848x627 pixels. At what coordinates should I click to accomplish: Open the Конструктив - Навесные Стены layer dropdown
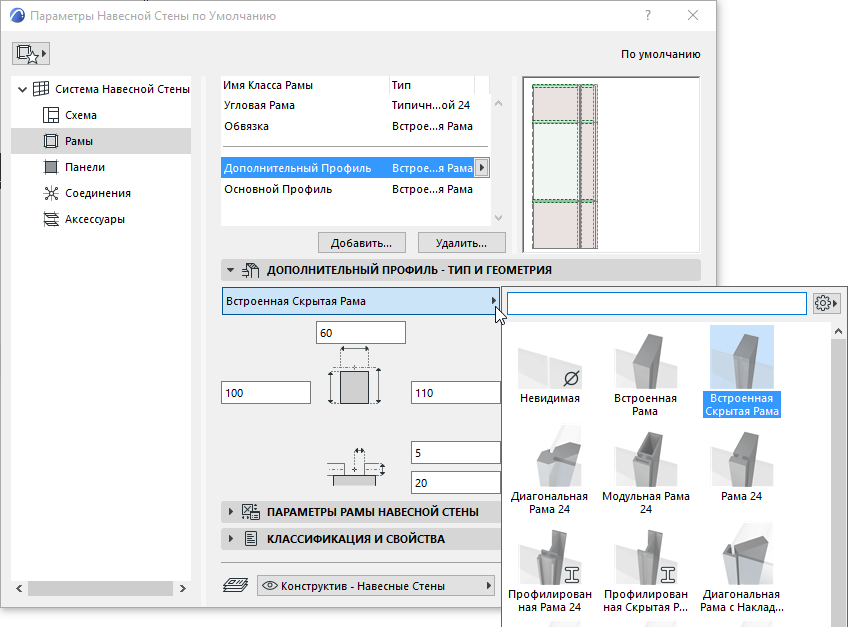click(x=376, y=586)
